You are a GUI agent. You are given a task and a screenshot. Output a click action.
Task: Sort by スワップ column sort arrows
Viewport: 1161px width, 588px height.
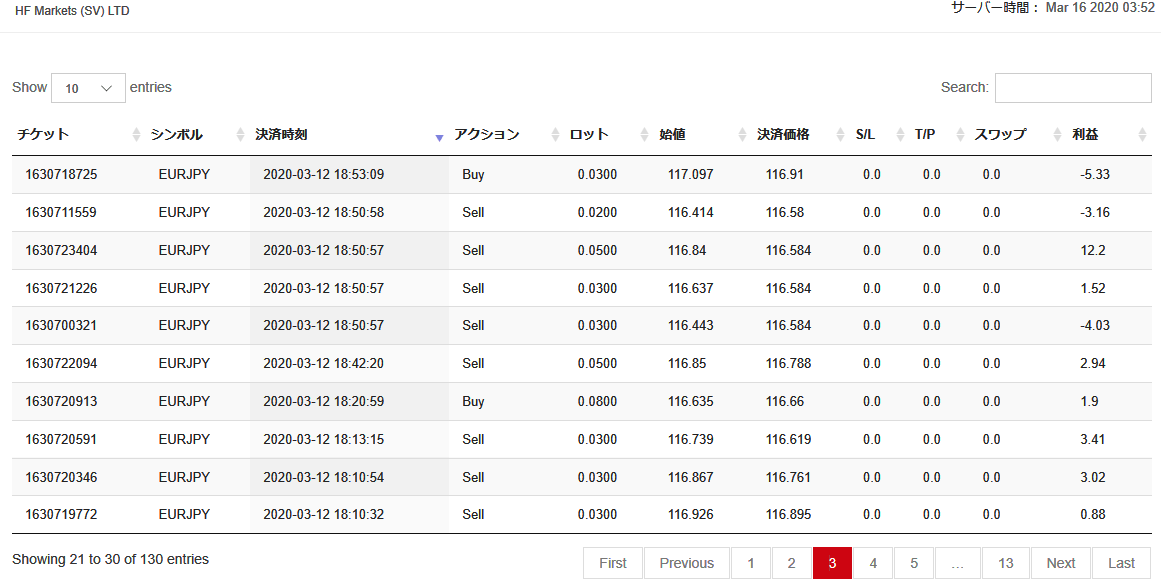pos(1057,135)
